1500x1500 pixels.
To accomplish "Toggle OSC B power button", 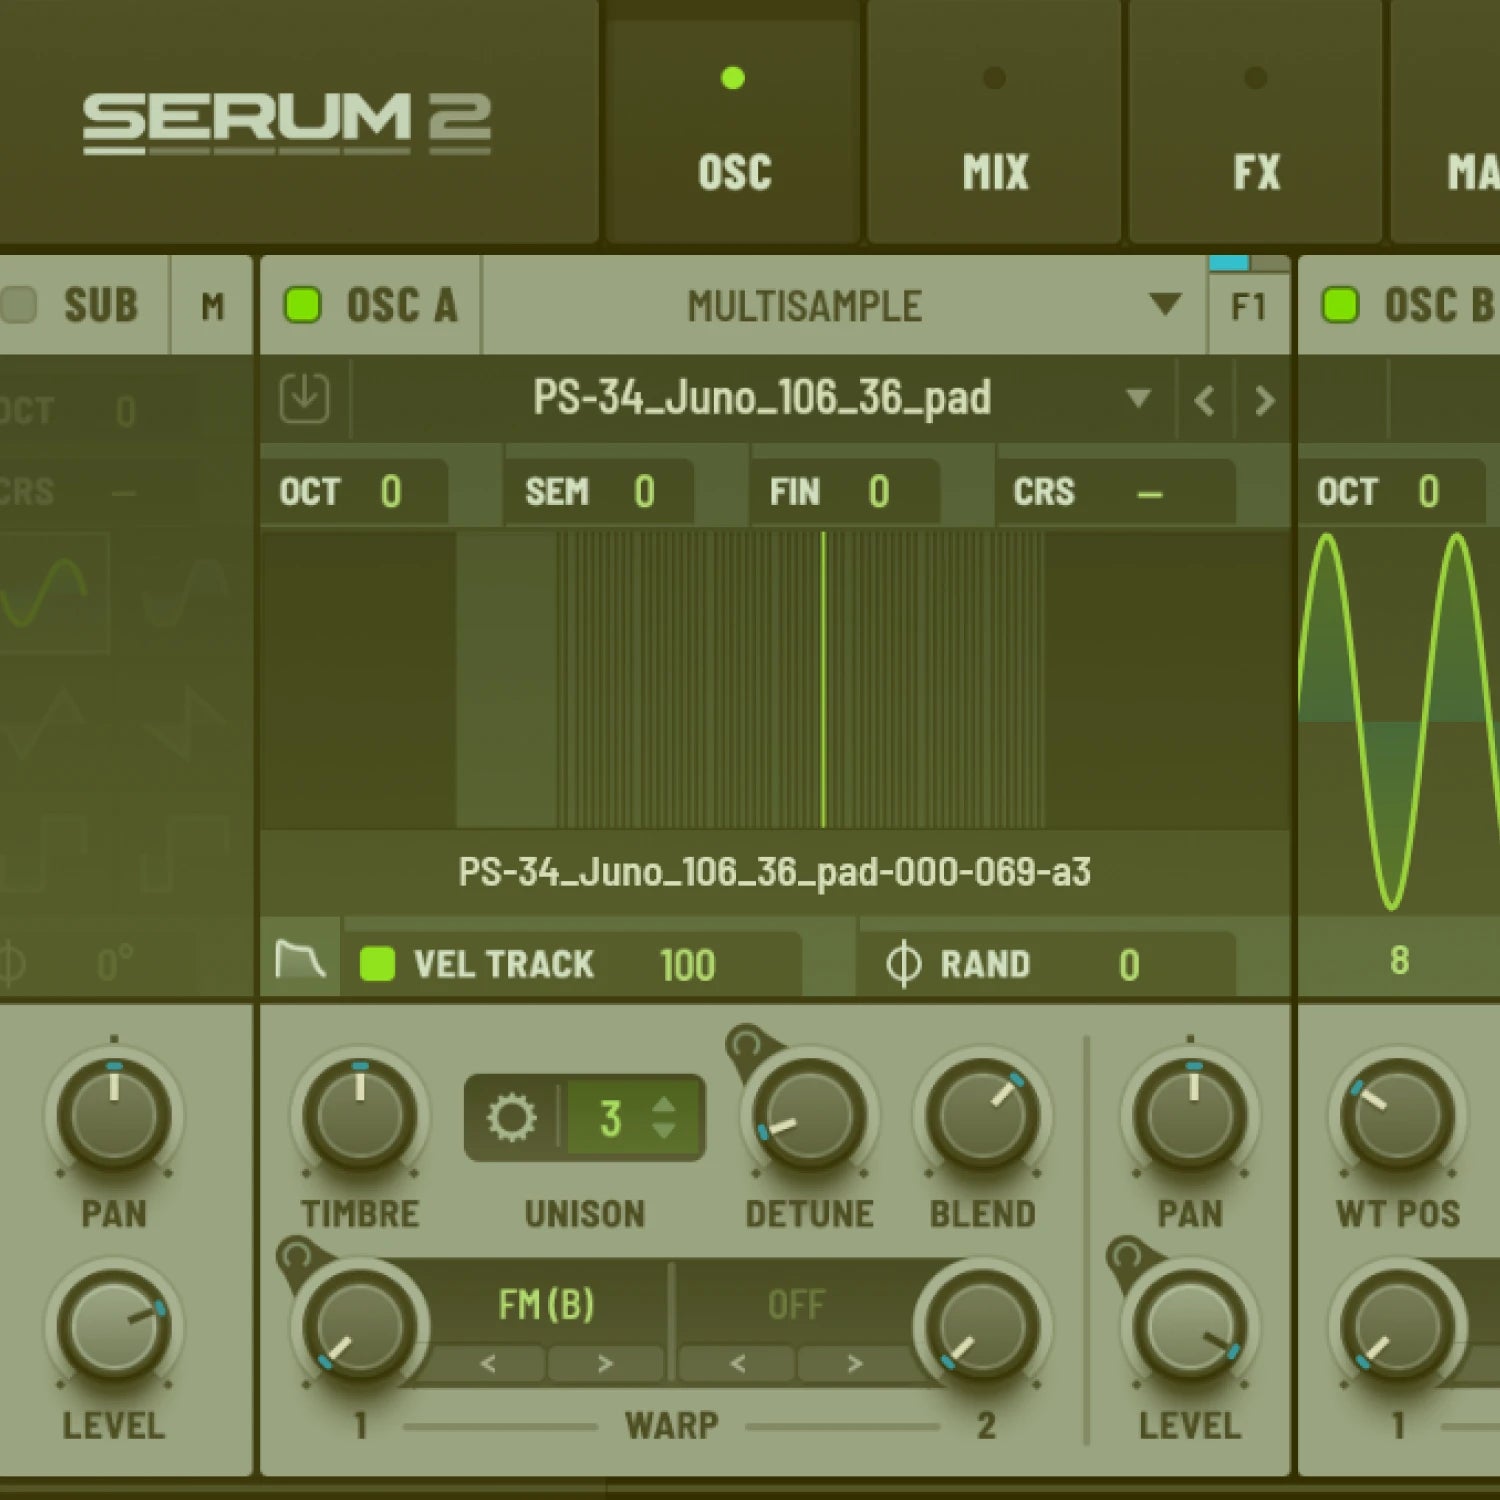I will pos(1339,306).
